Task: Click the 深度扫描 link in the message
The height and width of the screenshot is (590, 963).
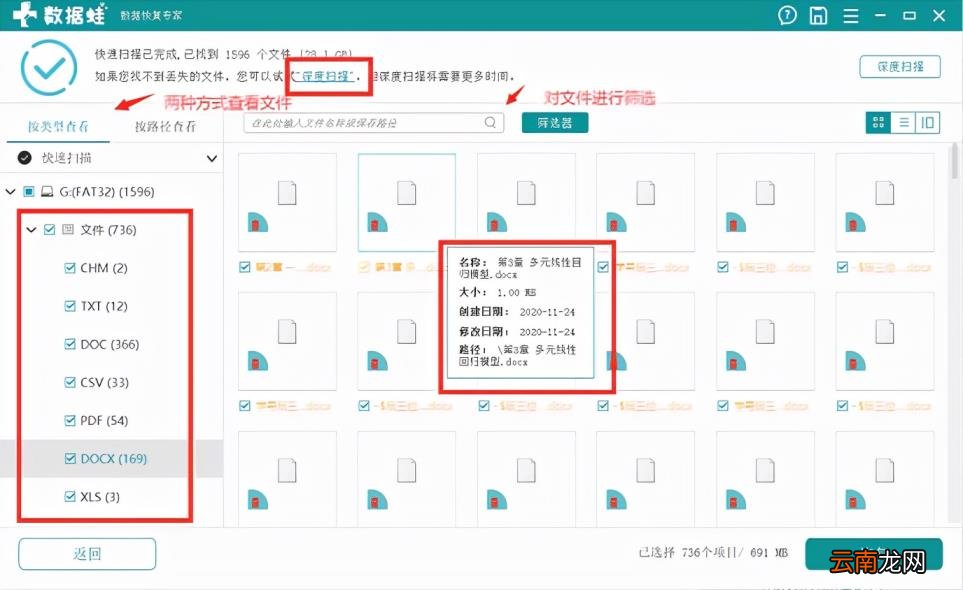Action: [327, 76]
